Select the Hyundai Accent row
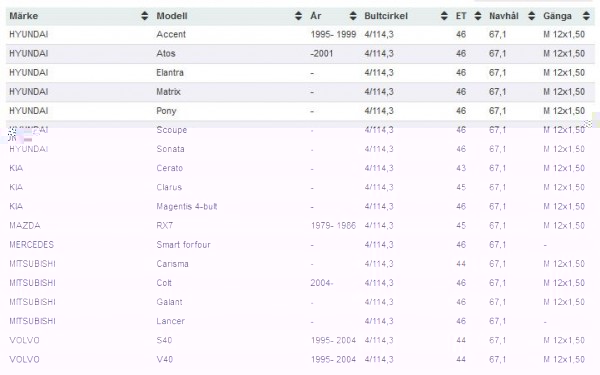 point(300,34)
